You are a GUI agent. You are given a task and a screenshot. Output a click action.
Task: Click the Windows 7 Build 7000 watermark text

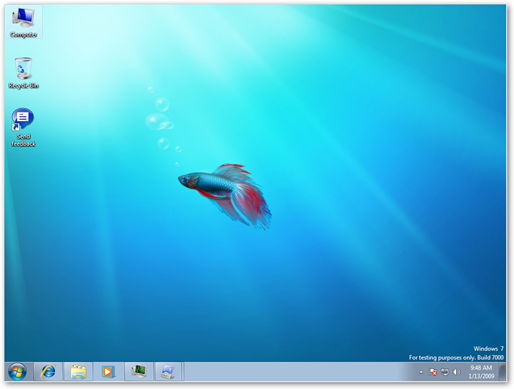pyautogui.click(x=456, y=353)
